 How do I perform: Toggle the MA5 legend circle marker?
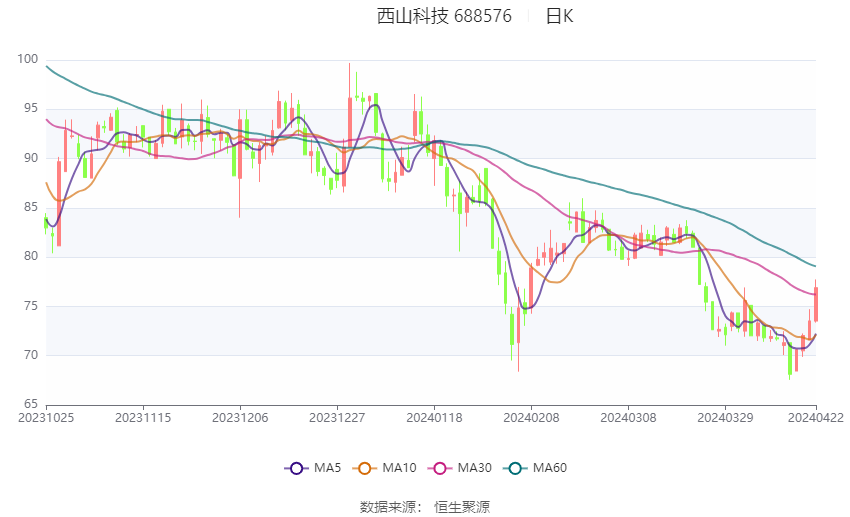click(296, 468)
